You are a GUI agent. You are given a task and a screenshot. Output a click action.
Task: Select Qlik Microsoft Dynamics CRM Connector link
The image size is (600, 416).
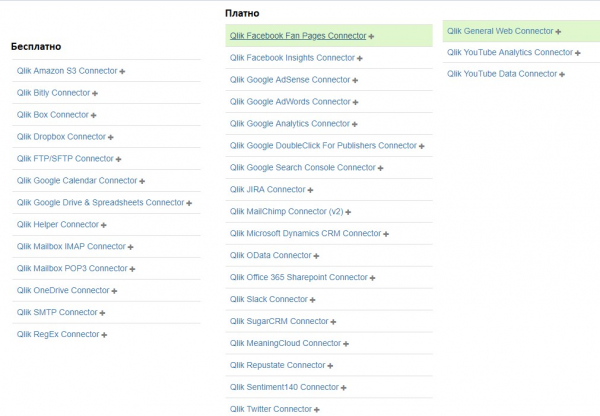point(305,234)
